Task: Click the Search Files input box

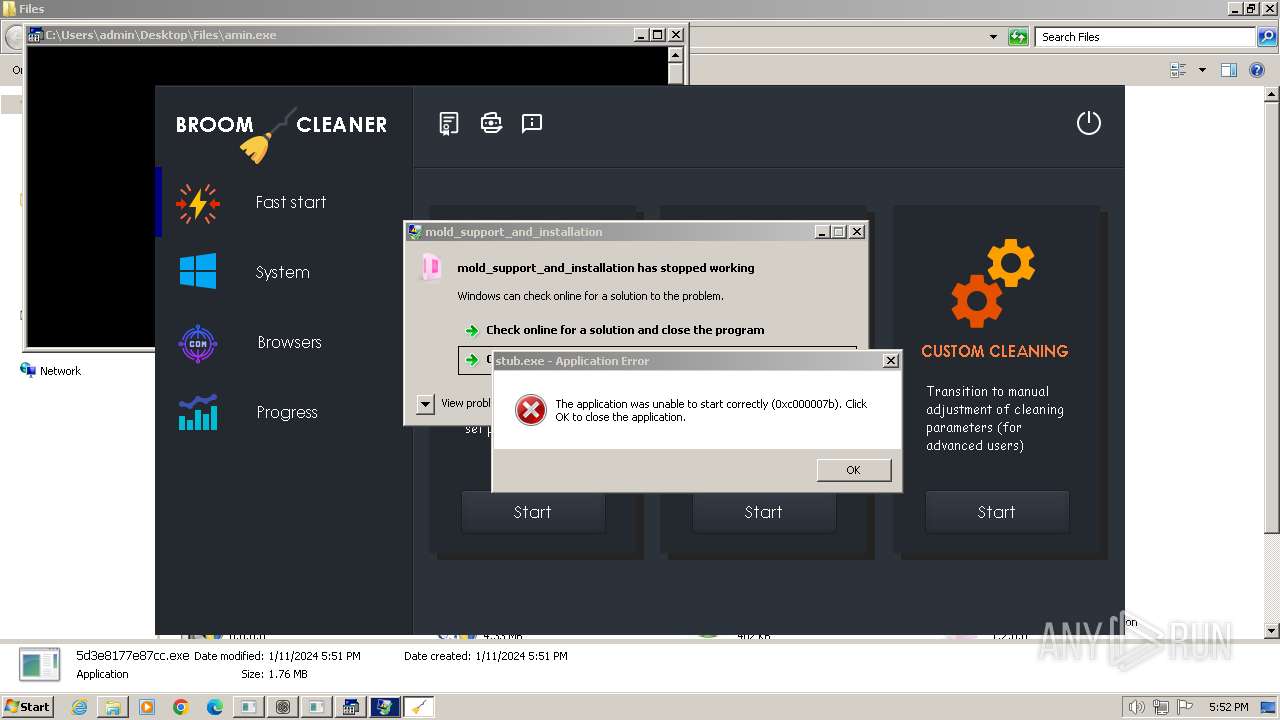Action: 1145,37
